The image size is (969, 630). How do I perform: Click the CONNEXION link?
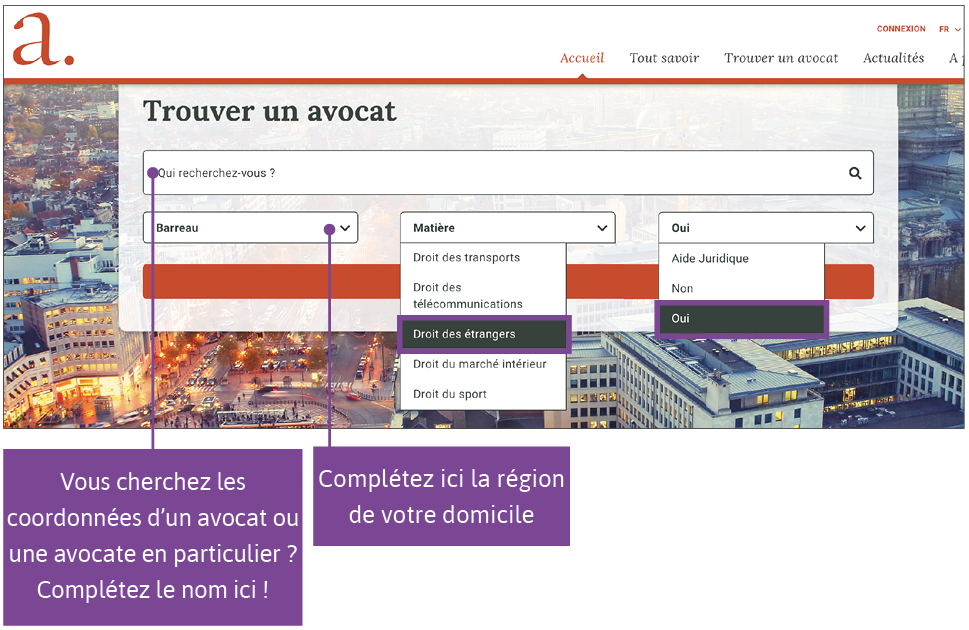click(x=899, y=29)
